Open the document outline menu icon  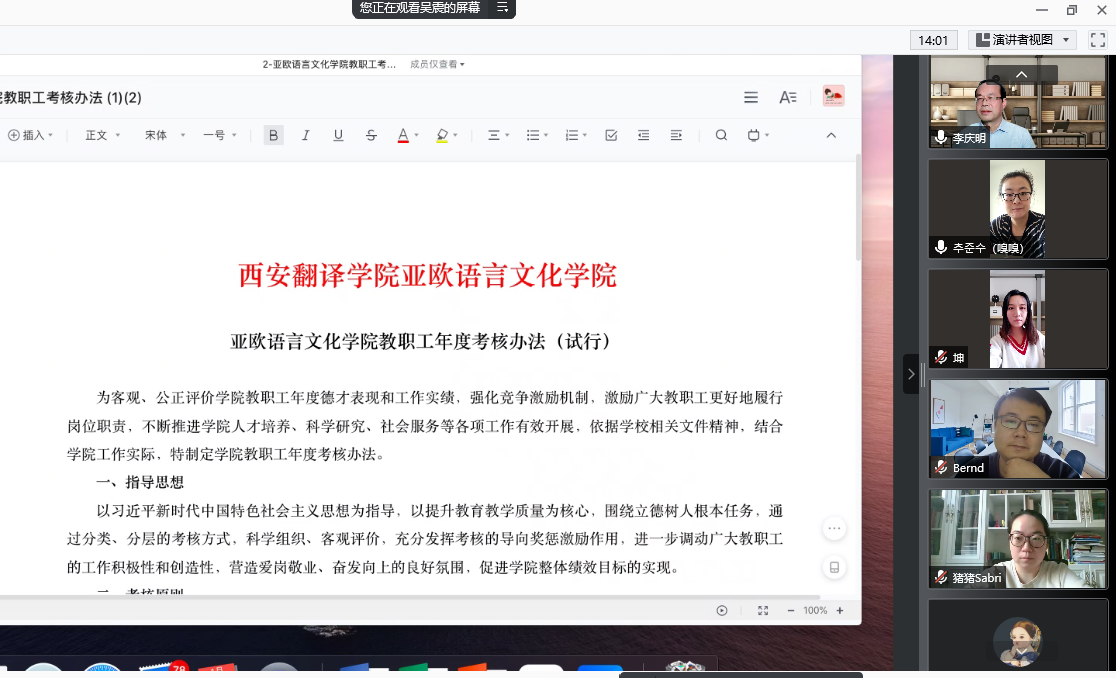(751, 97)
